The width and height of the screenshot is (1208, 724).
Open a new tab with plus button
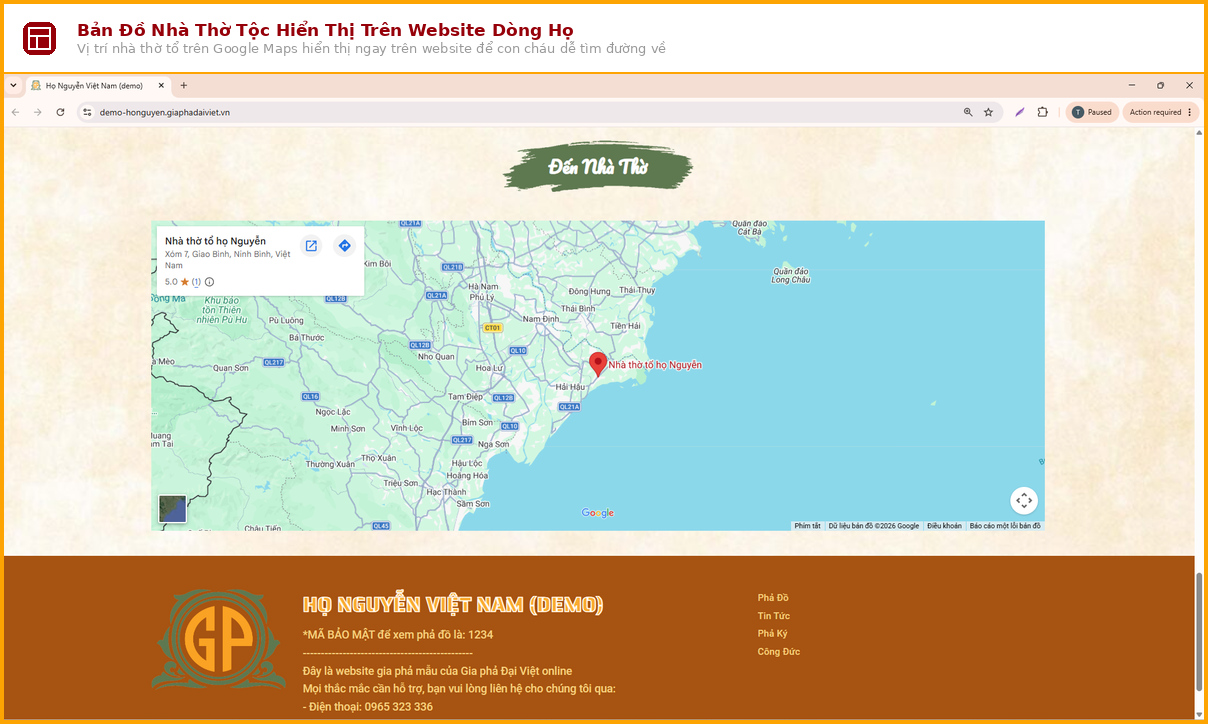coord(183,86)
